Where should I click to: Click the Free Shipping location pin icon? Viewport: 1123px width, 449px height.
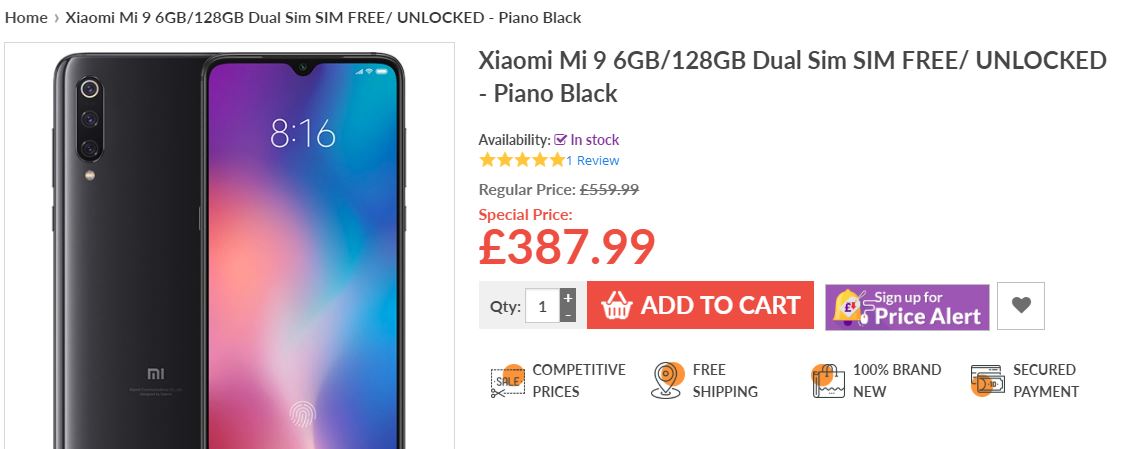point(667,380)
